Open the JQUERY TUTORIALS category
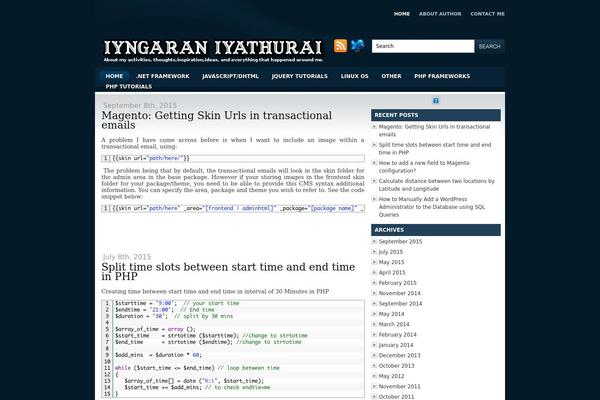 [300, 76]
